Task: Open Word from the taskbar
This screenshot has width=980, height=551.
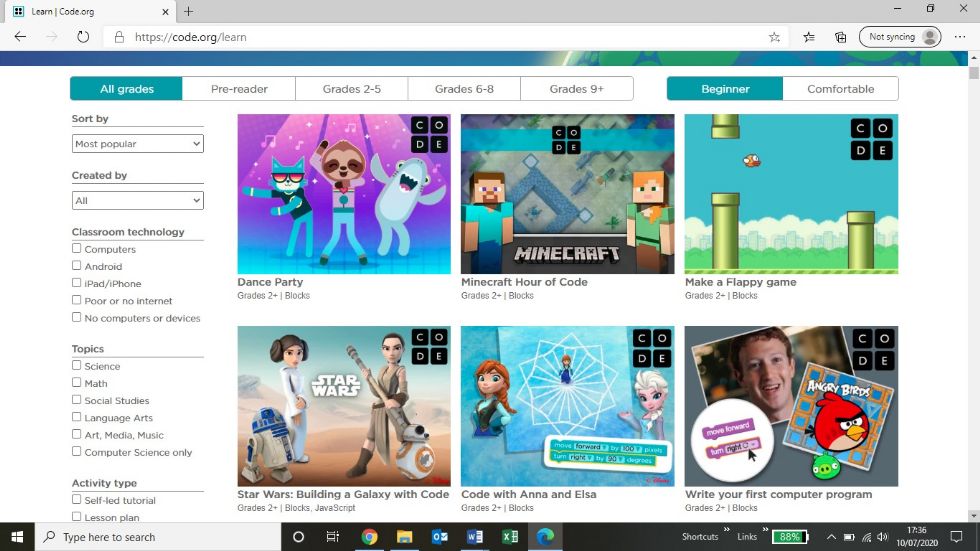Action: (474, 537)
